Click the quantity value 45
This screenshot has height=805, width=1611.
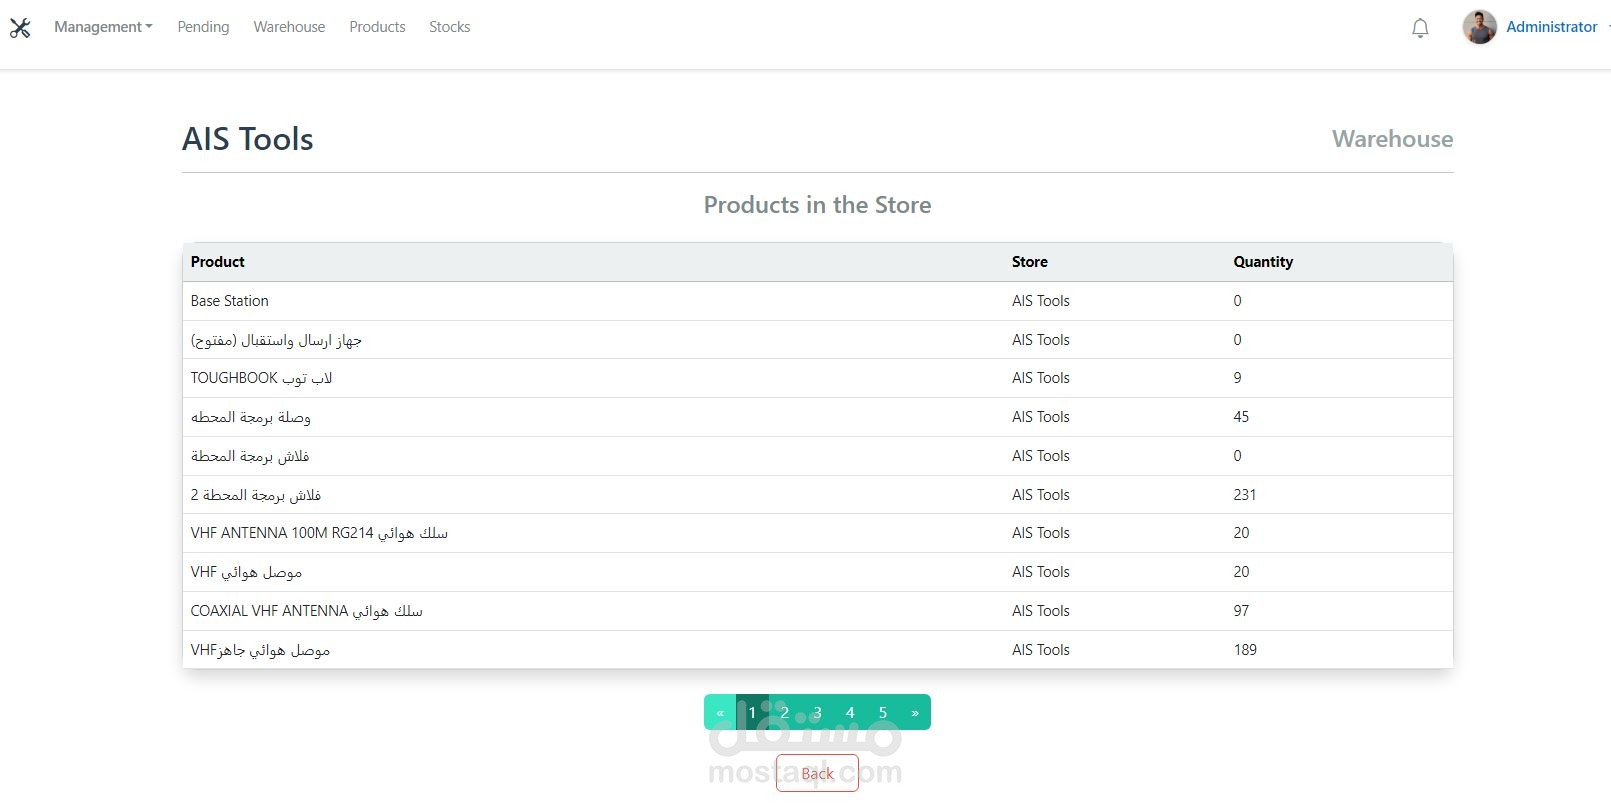1241,417
